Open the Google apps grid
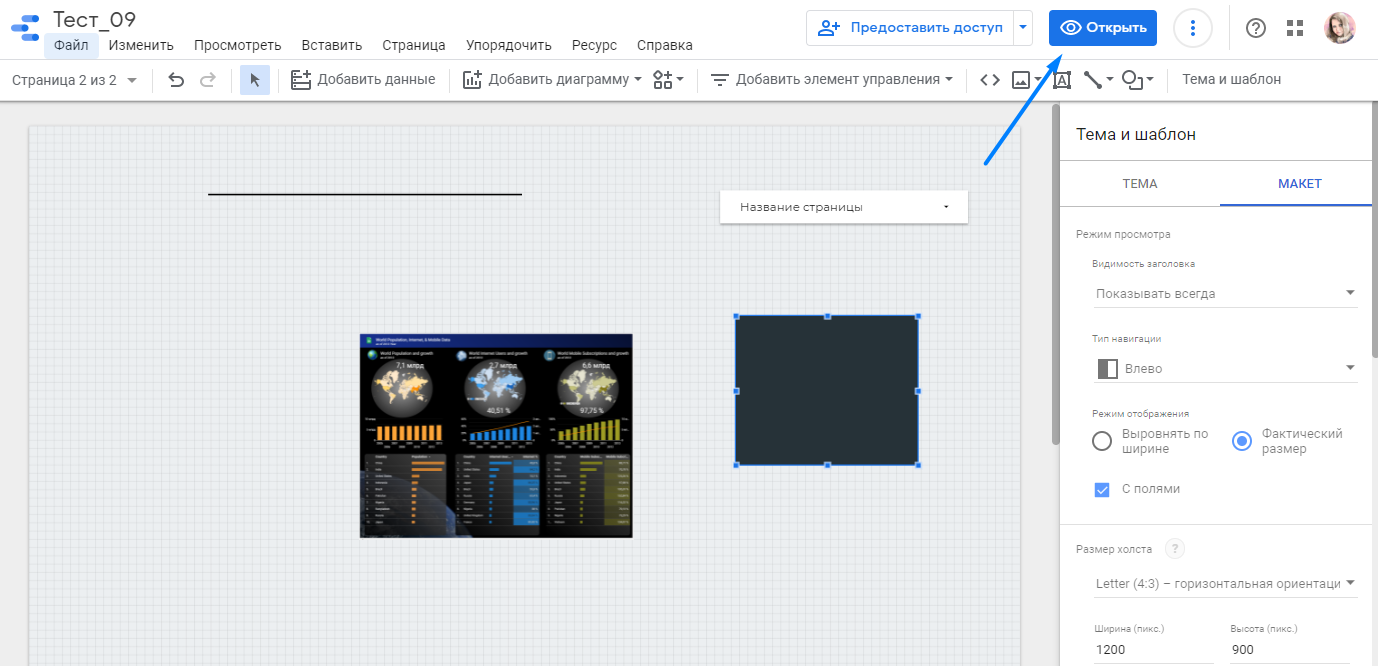This screenshot has height=666, width=1378. pyautogui.click(x=1295, y=28)
